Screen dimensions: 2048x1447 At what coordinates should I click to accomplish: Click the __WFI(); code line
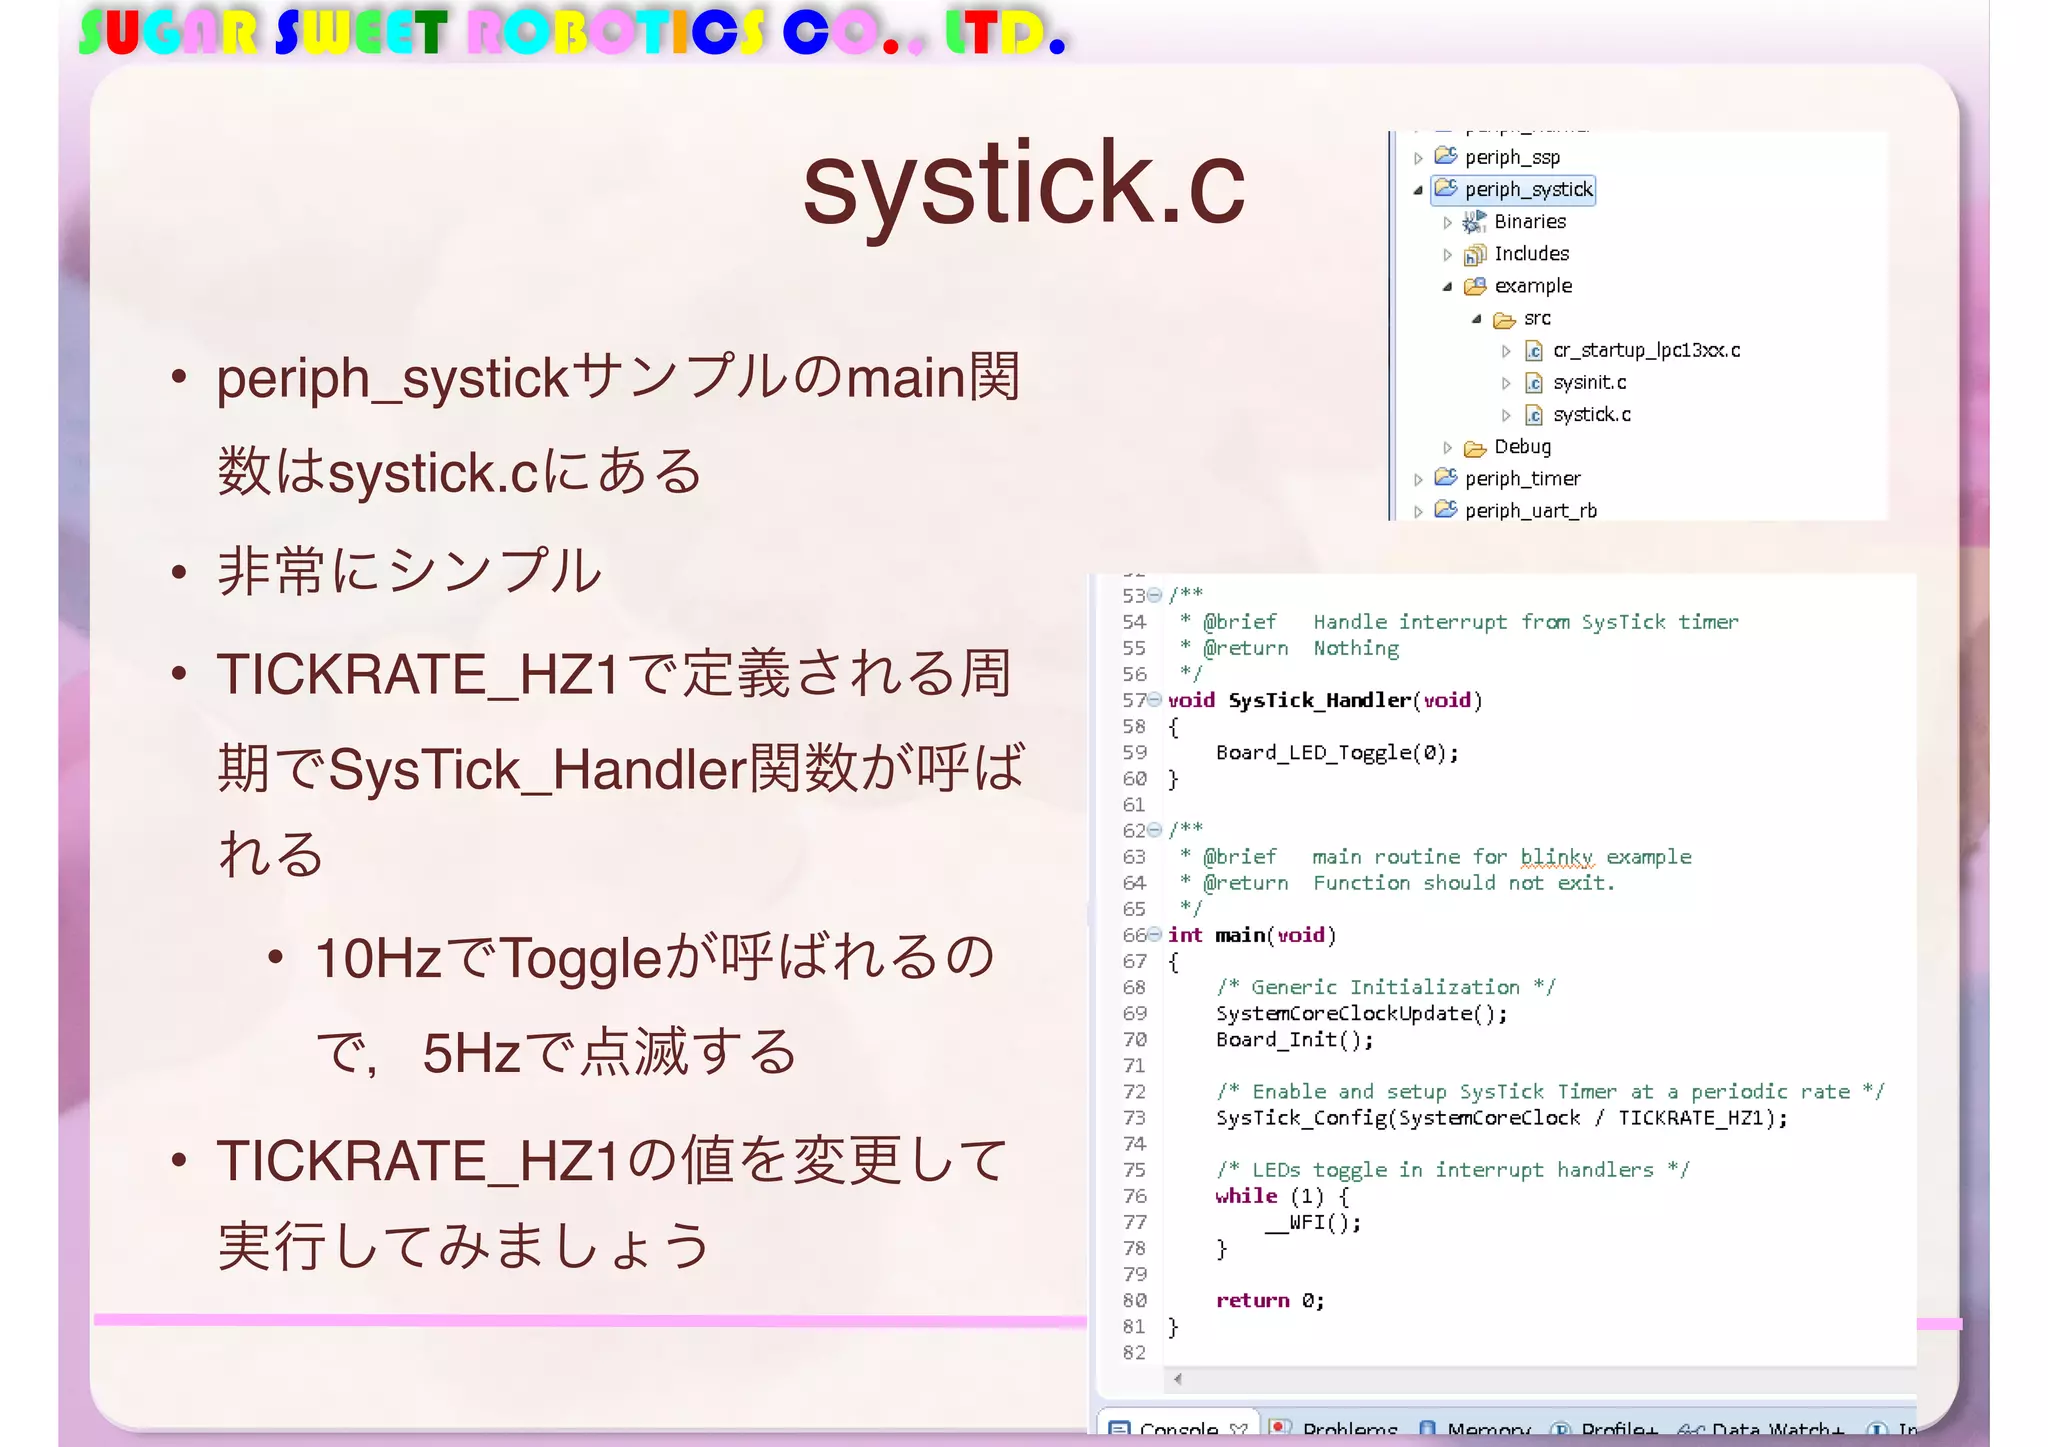point(1312,1222)
